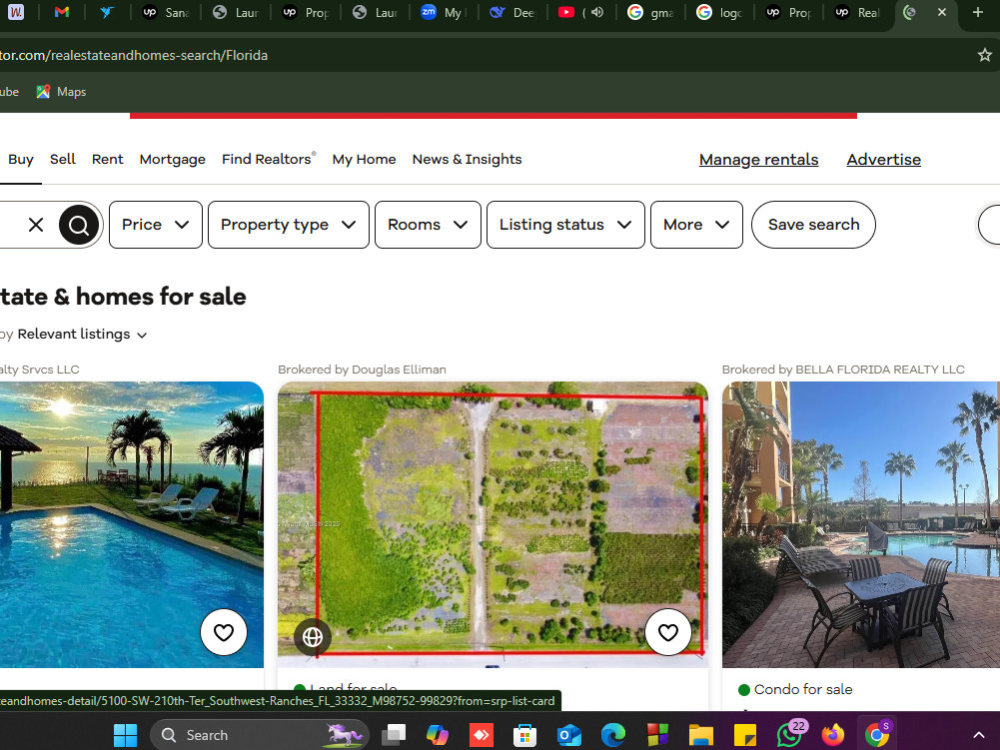Switch to the purple W. tab
1000x750 pixels.
(16, 12)
